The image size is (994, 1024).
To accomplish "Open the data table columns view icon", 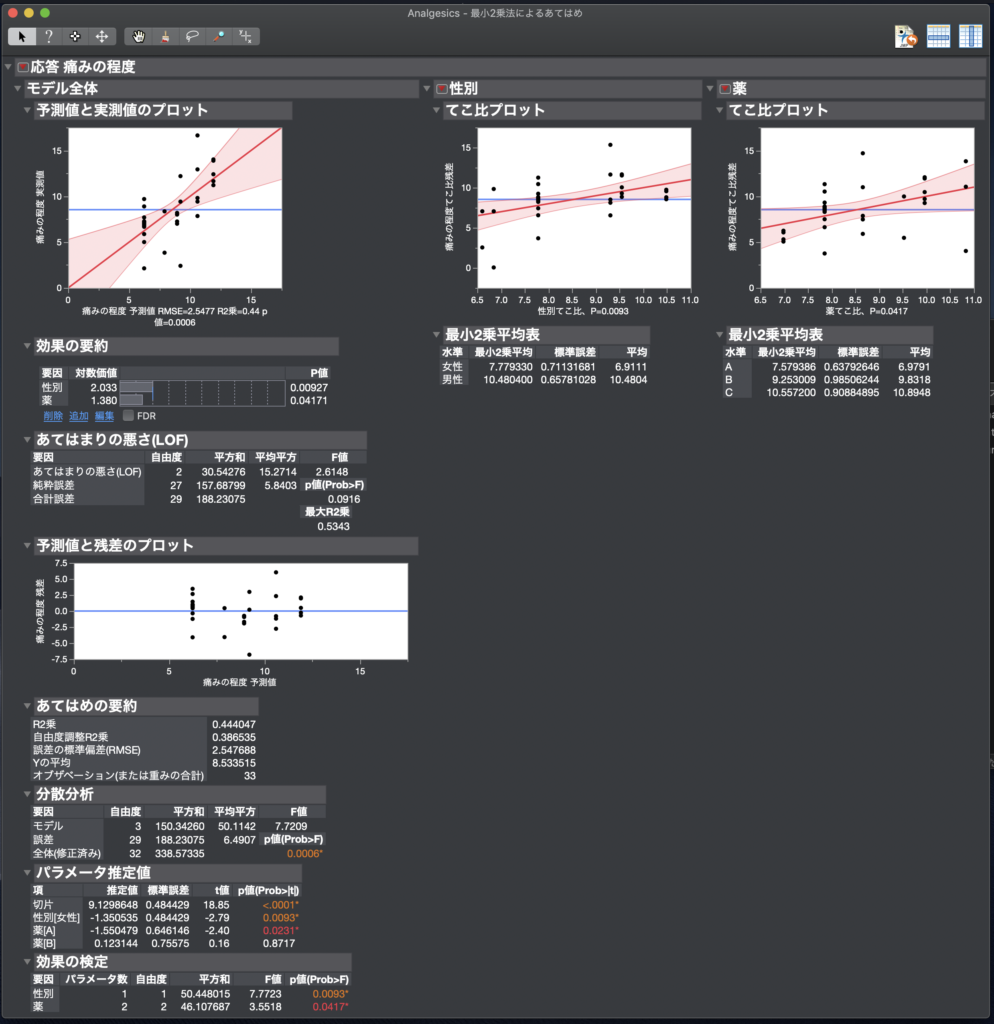I will 970,36.
